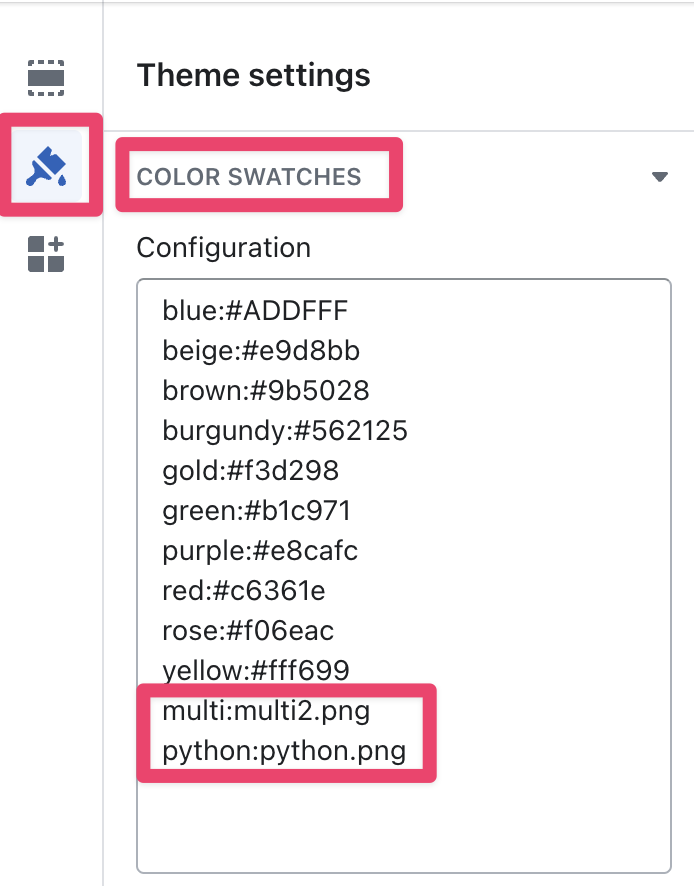Place cursor on beige:#e9d8bb line

[261, 351]
